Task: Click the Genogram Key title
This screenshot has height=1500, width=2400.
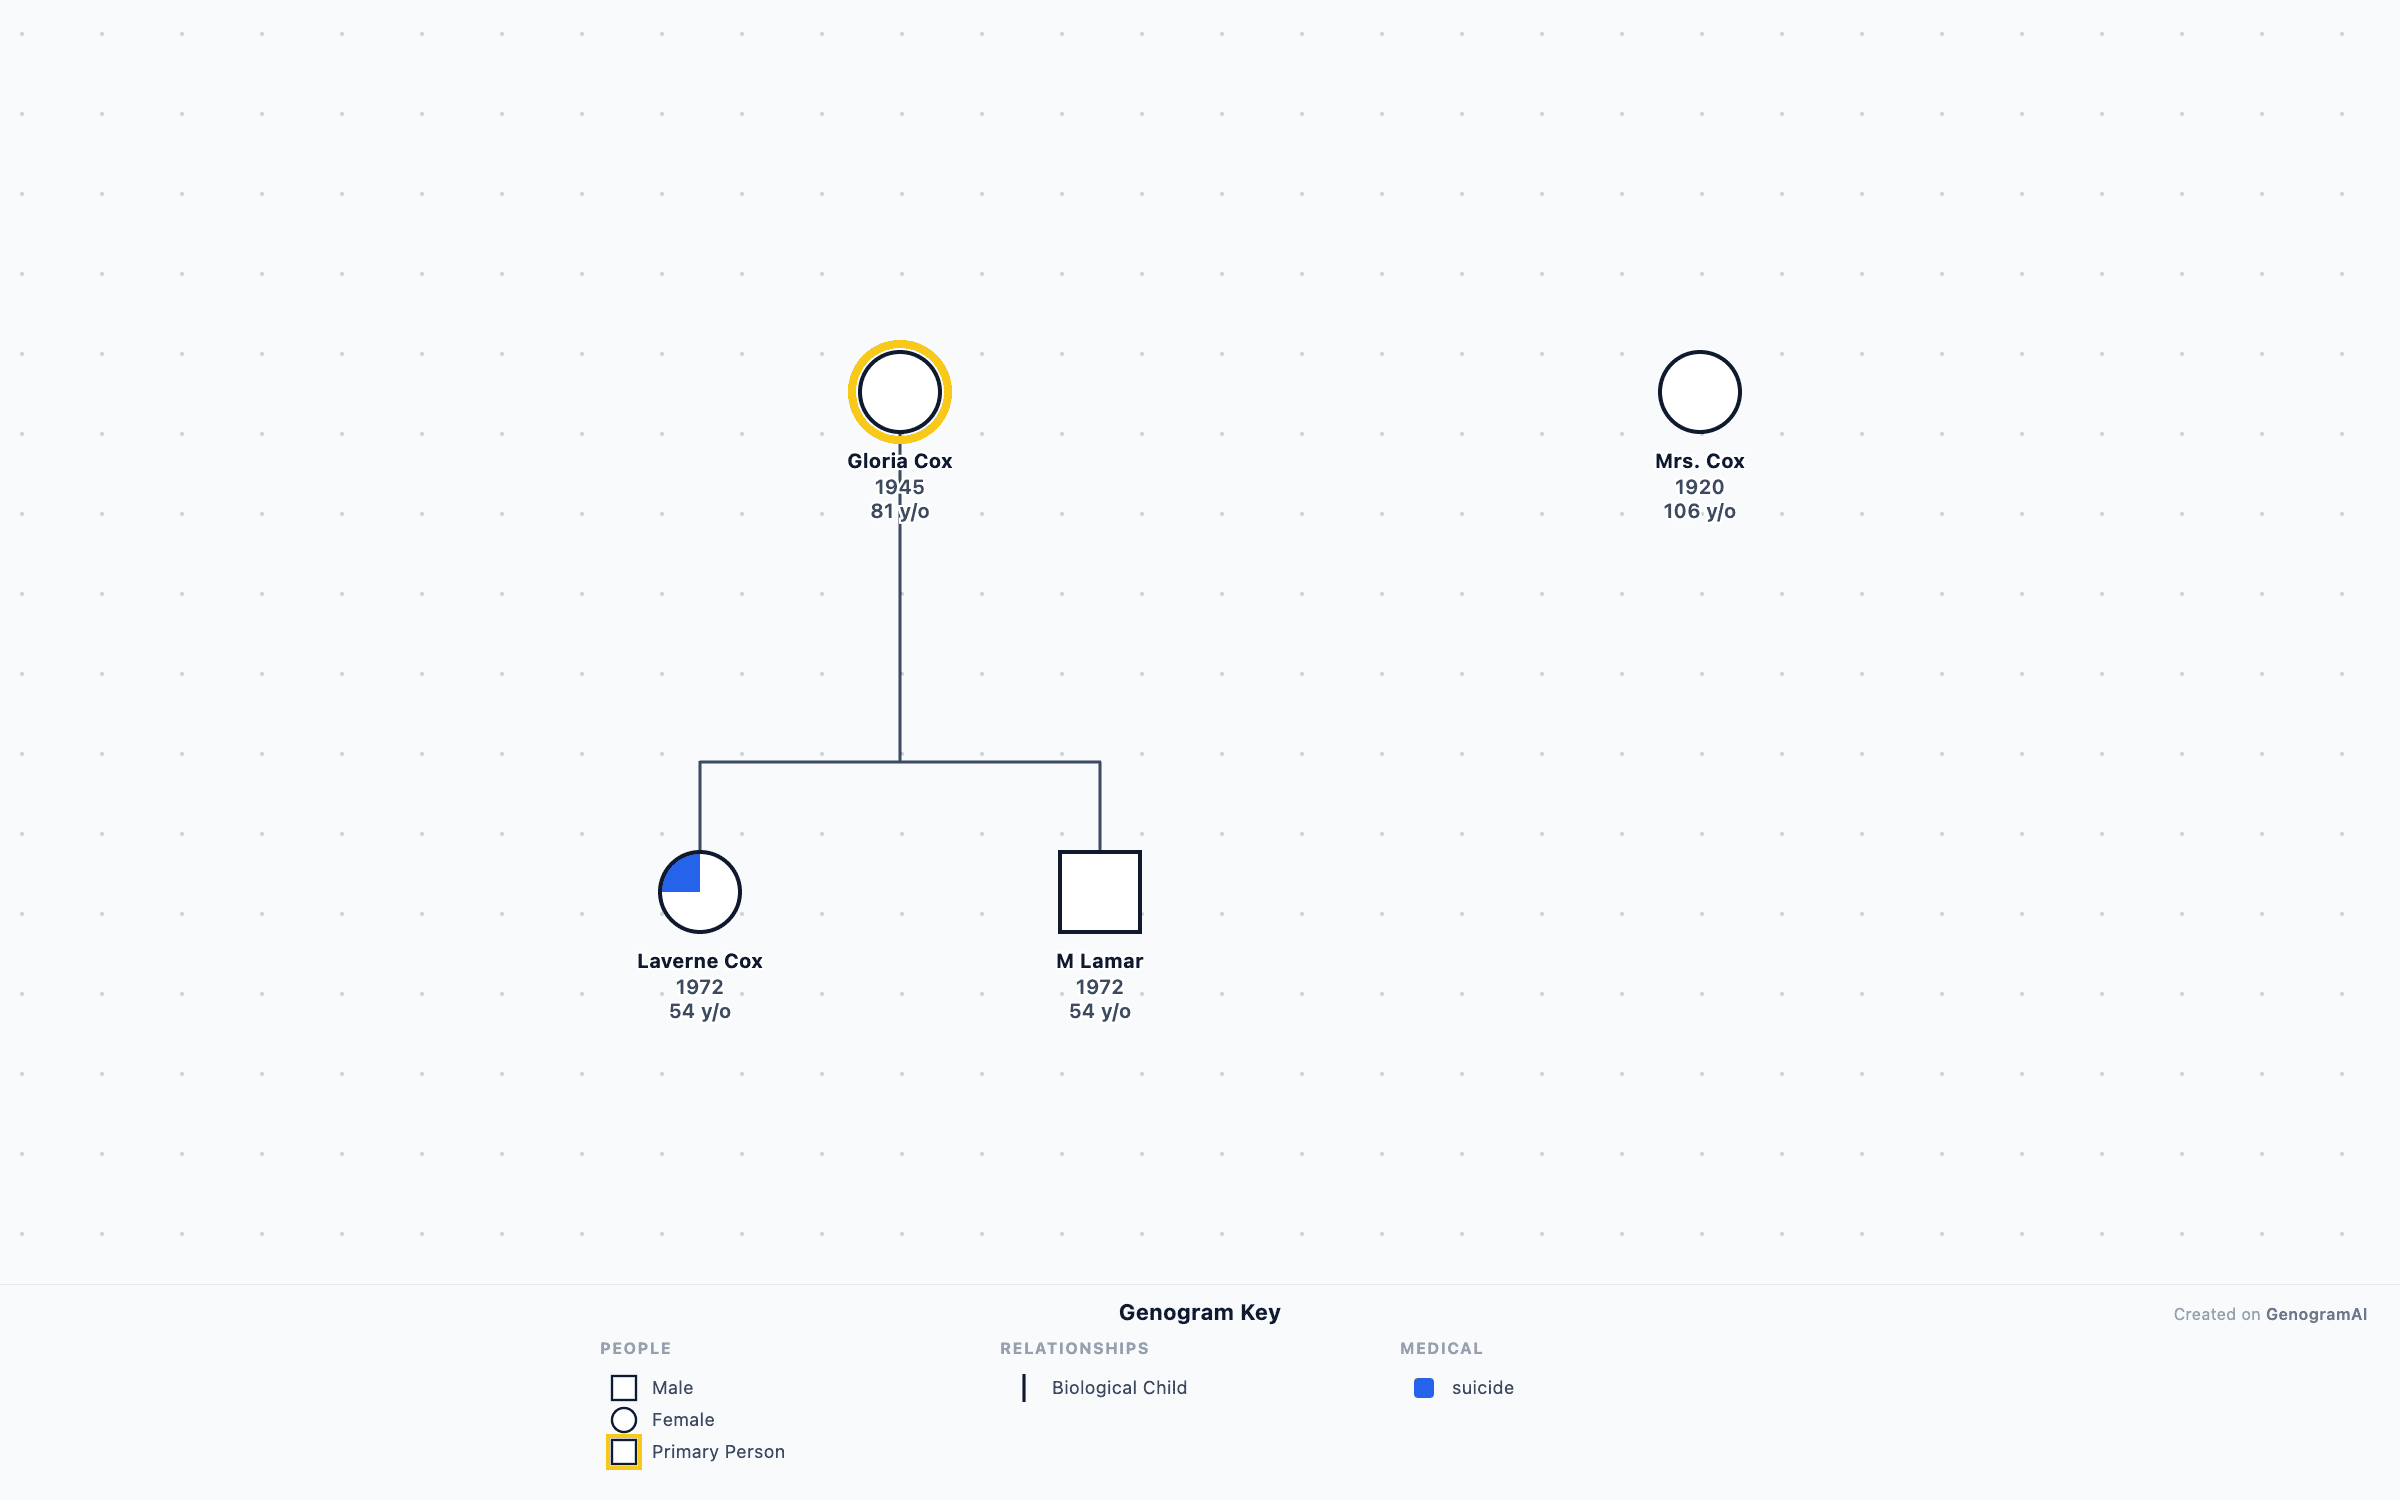Action: click(x=1199, y=1312)
